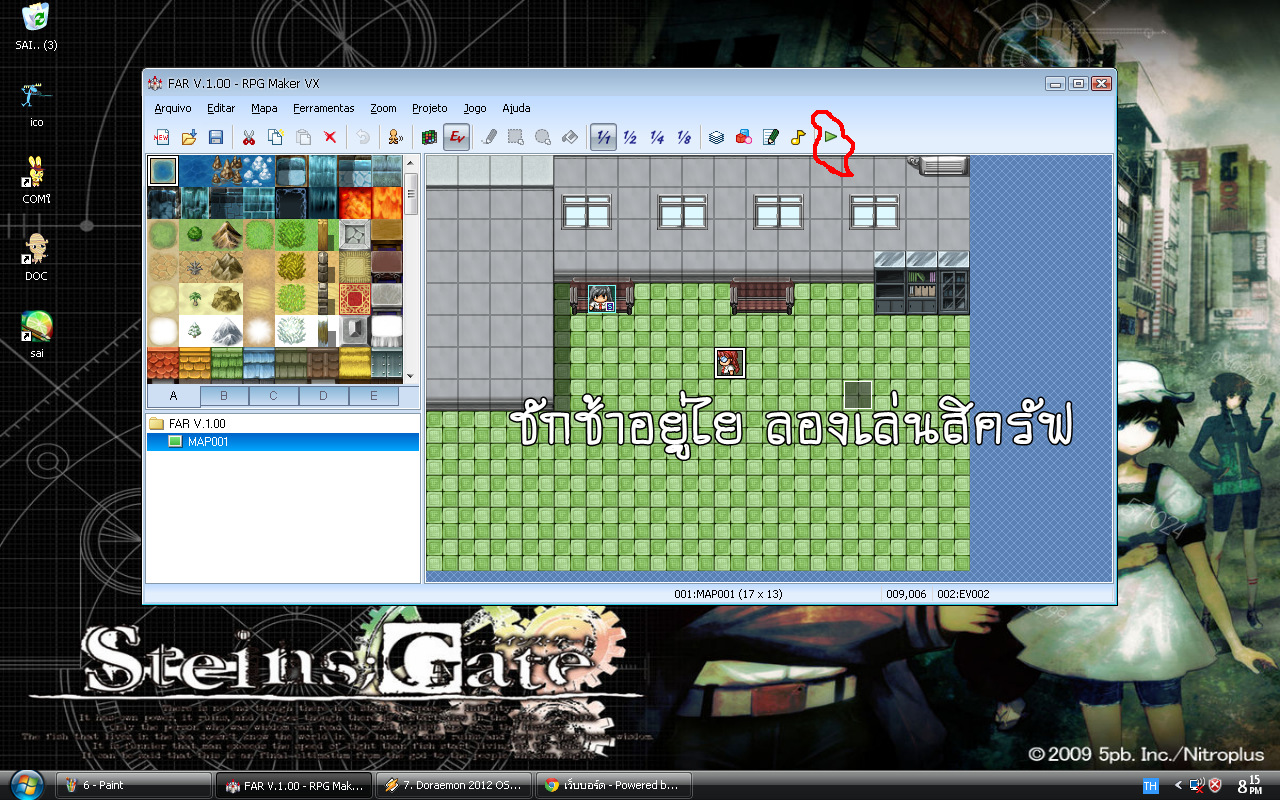Open the Ferramentas menu
Screen dimensions: 1280x800
tap(324, 108)
